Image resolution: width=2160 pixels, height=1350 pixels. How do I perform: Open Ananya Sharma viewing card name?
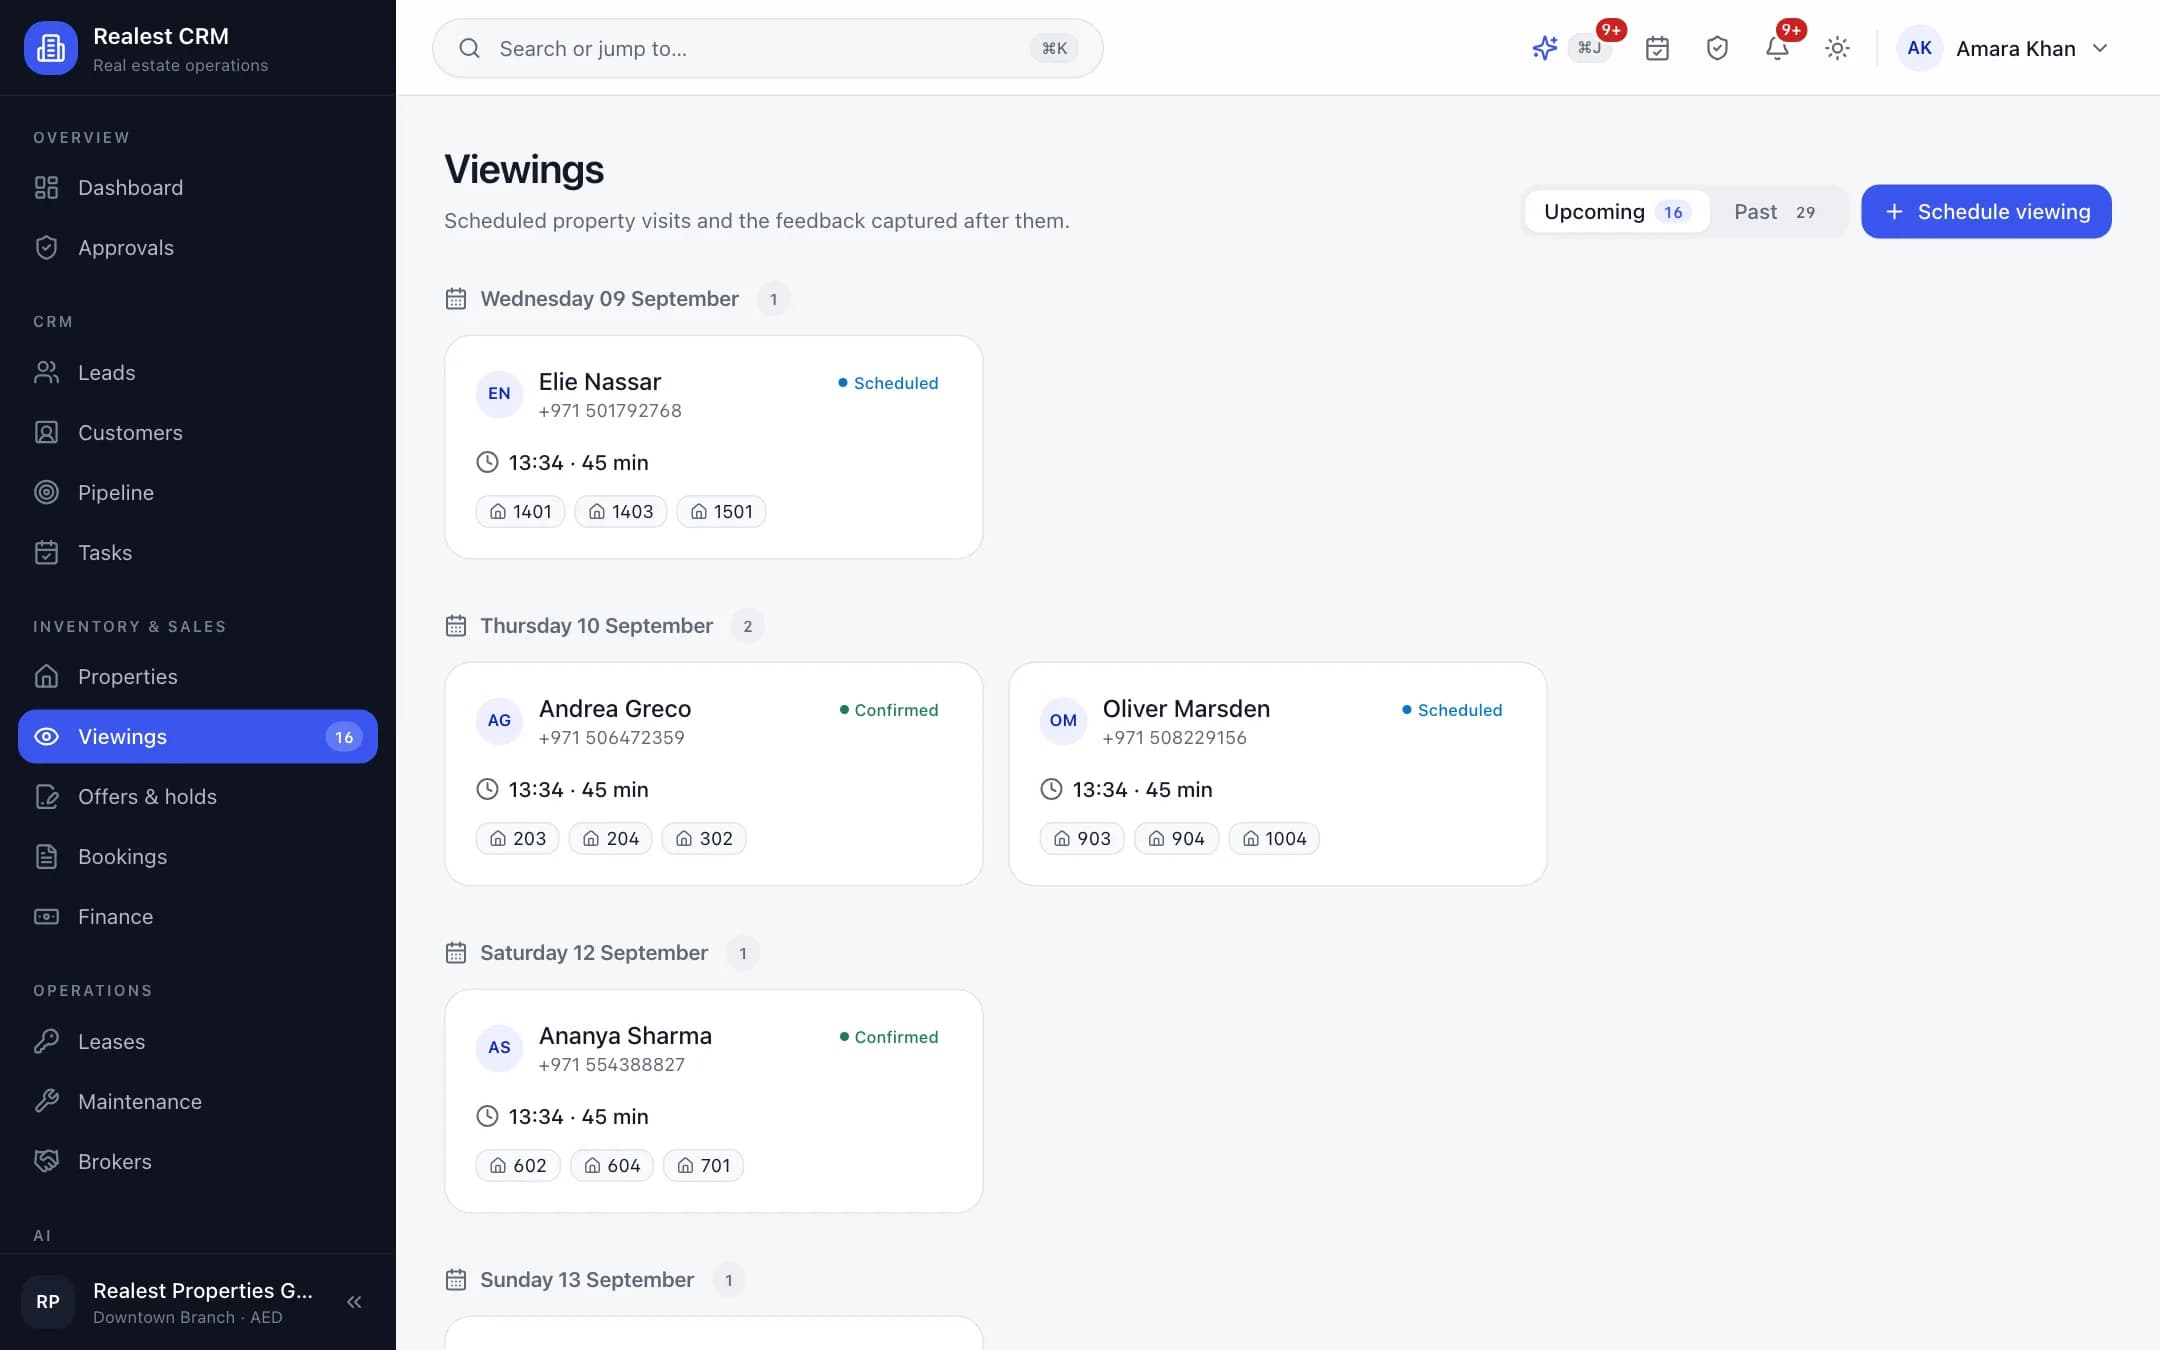[x=625, y=1036]
